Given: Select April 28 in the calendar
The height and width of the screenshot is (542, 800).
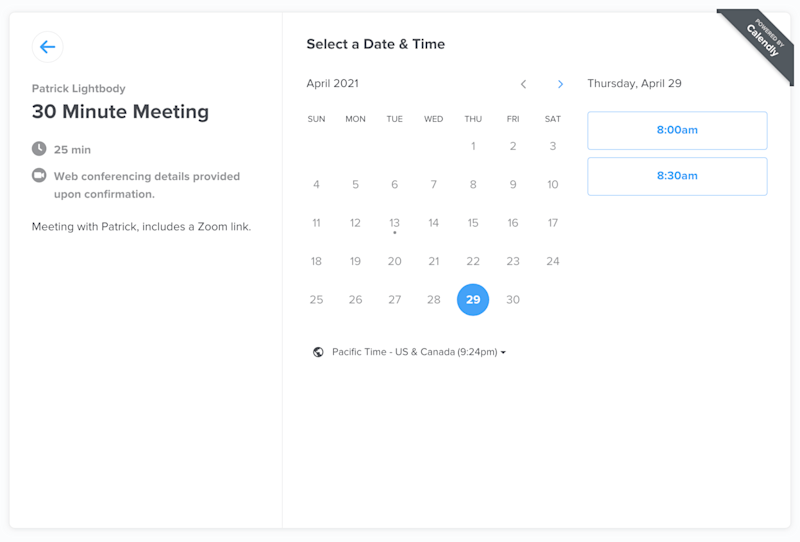Looking at the screenshot, I should pyautogui.click(x=433, y=299).
